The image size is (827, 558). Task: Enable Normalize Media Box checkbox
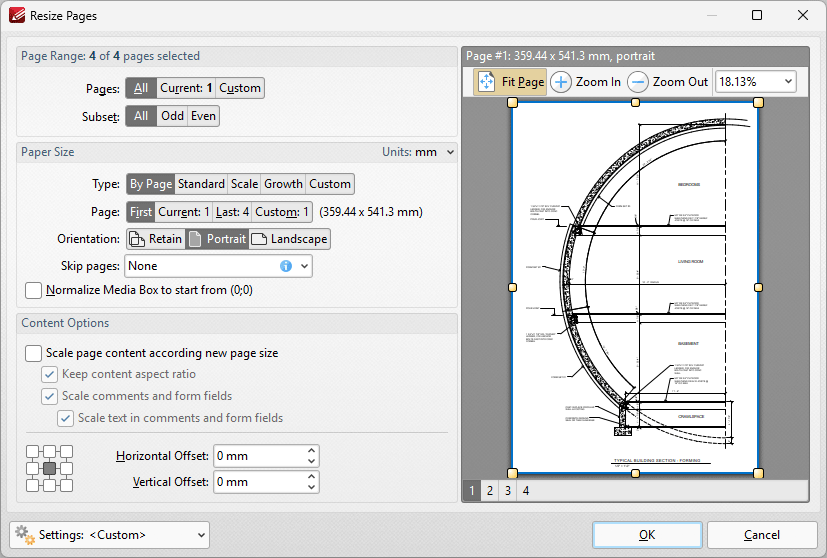[33, 290]
